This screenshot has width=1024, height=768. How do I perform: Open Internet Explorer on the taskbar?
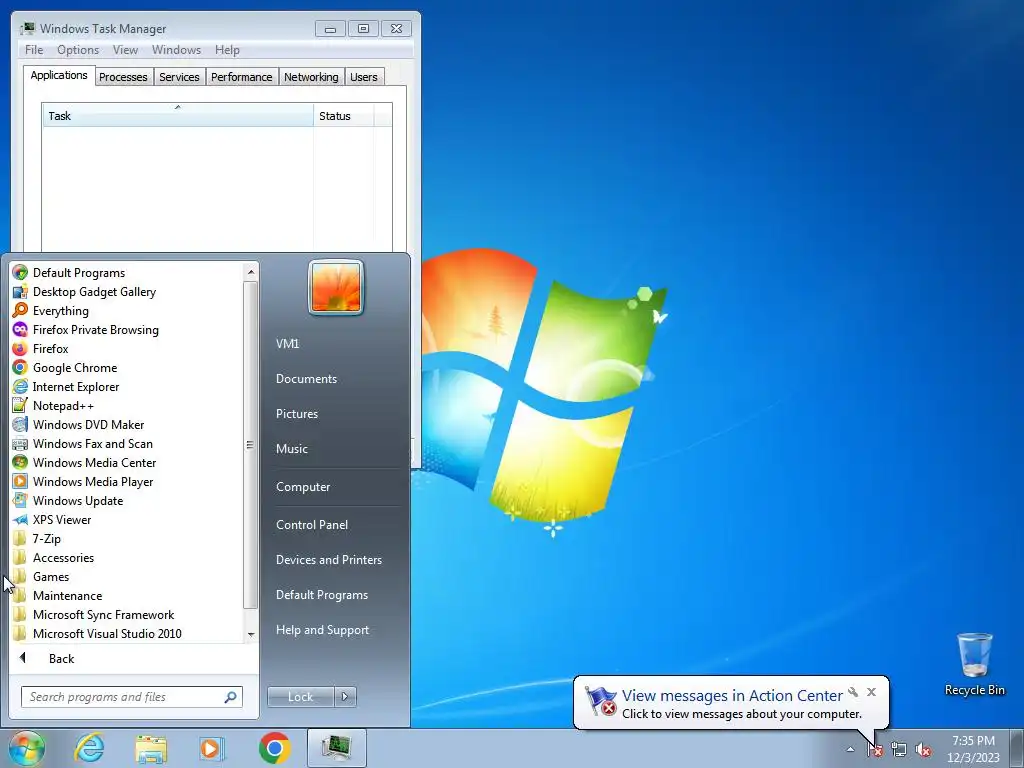(x=89, y=748)
